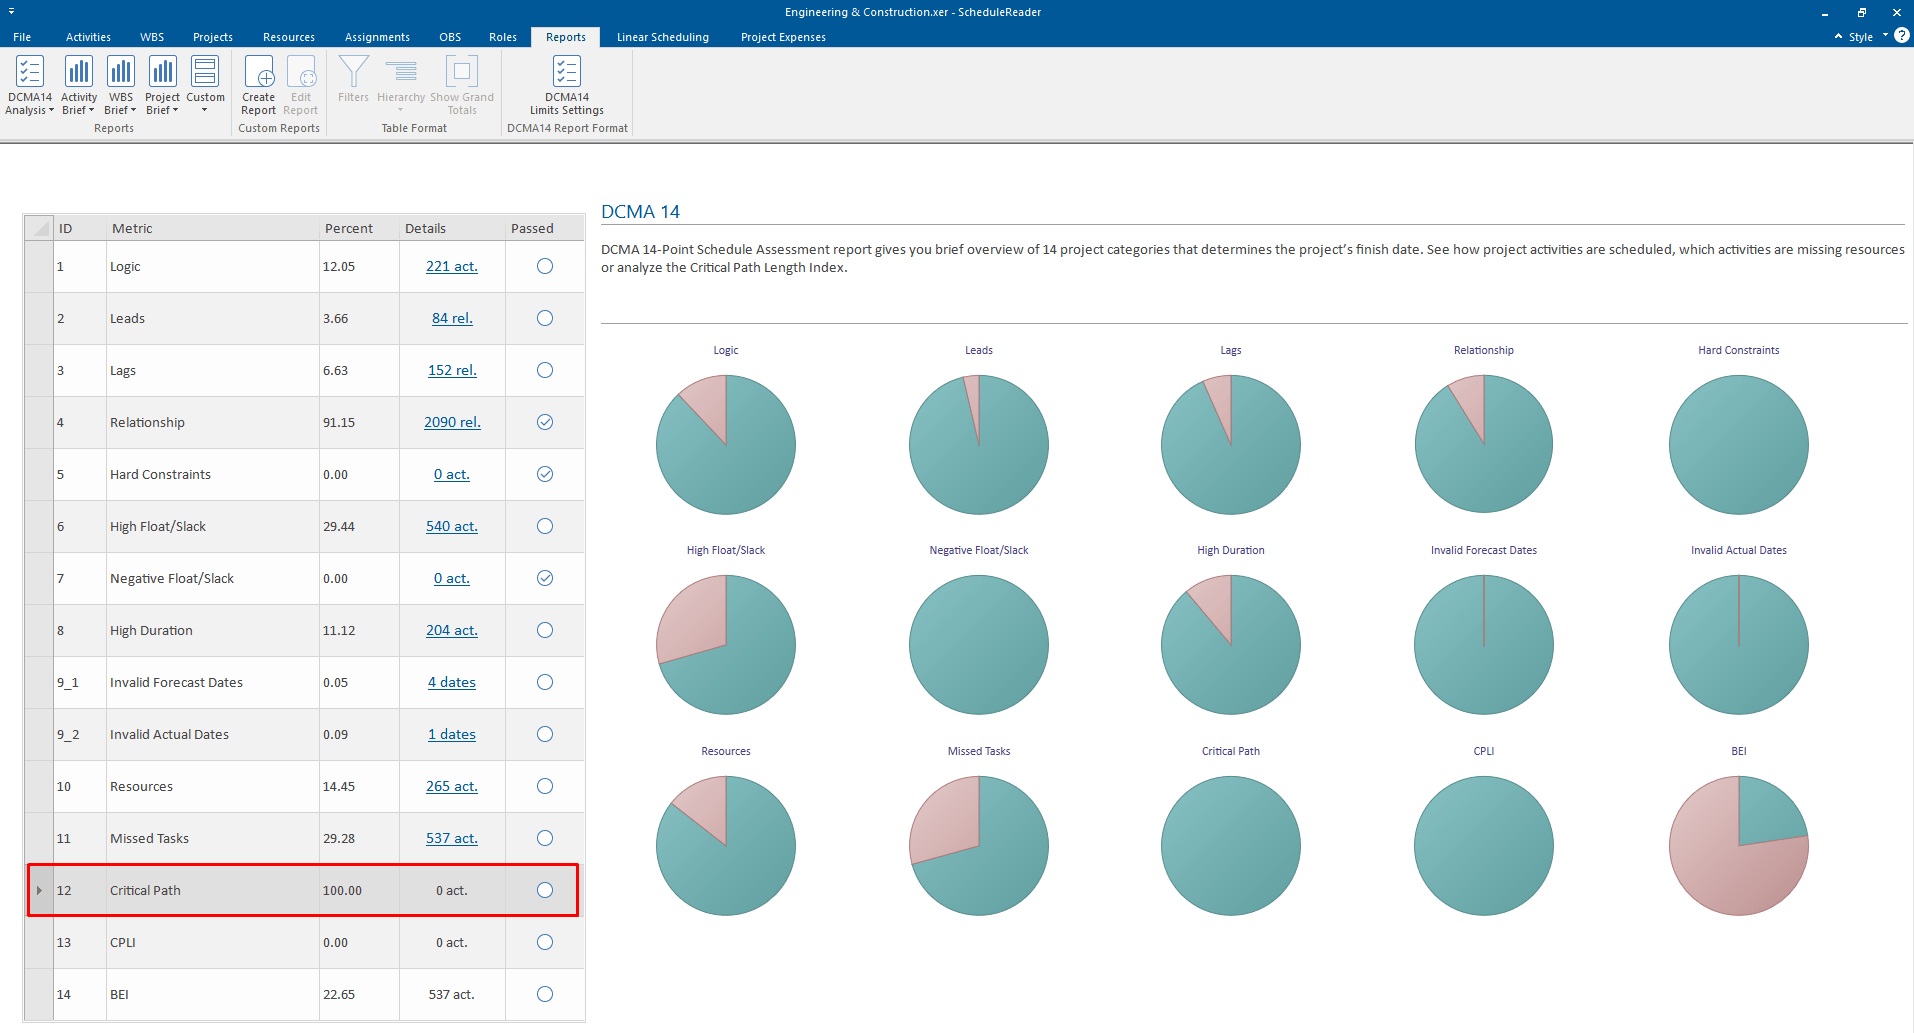Open the 265 act. Resources link
This screenshot has width=1914, height=1033.
452,786
